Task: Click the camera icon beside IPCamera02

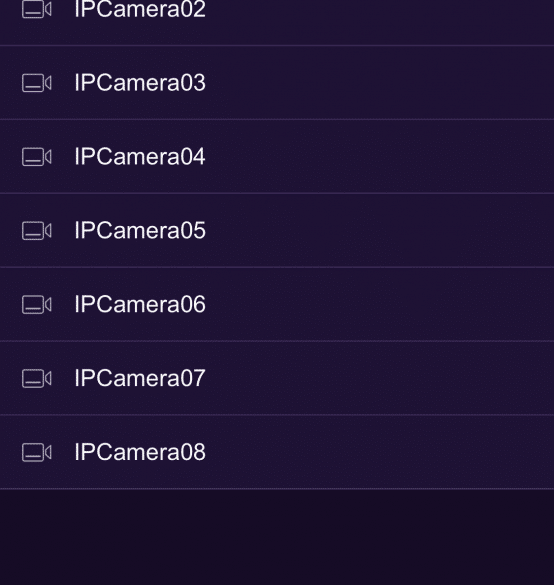Action: [37, 9]
